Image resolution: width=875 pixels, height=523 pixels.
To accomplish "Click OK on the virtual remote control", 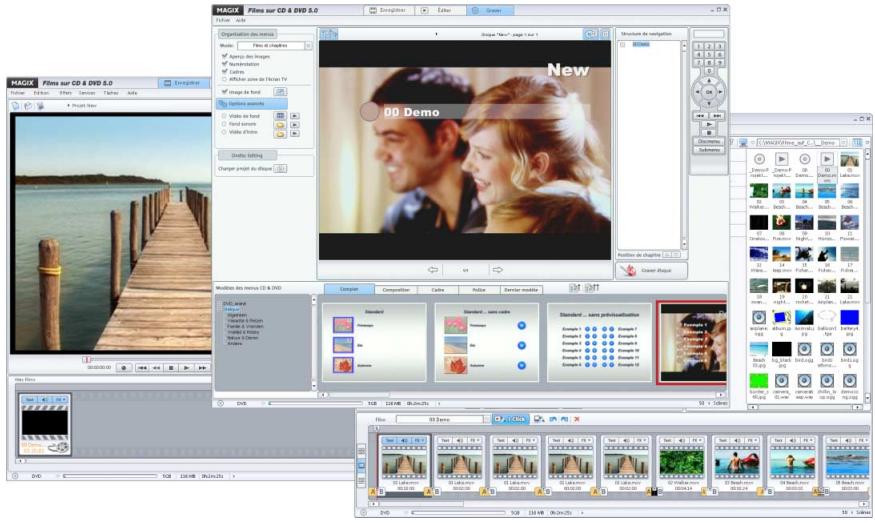I will tap(709, 92).
